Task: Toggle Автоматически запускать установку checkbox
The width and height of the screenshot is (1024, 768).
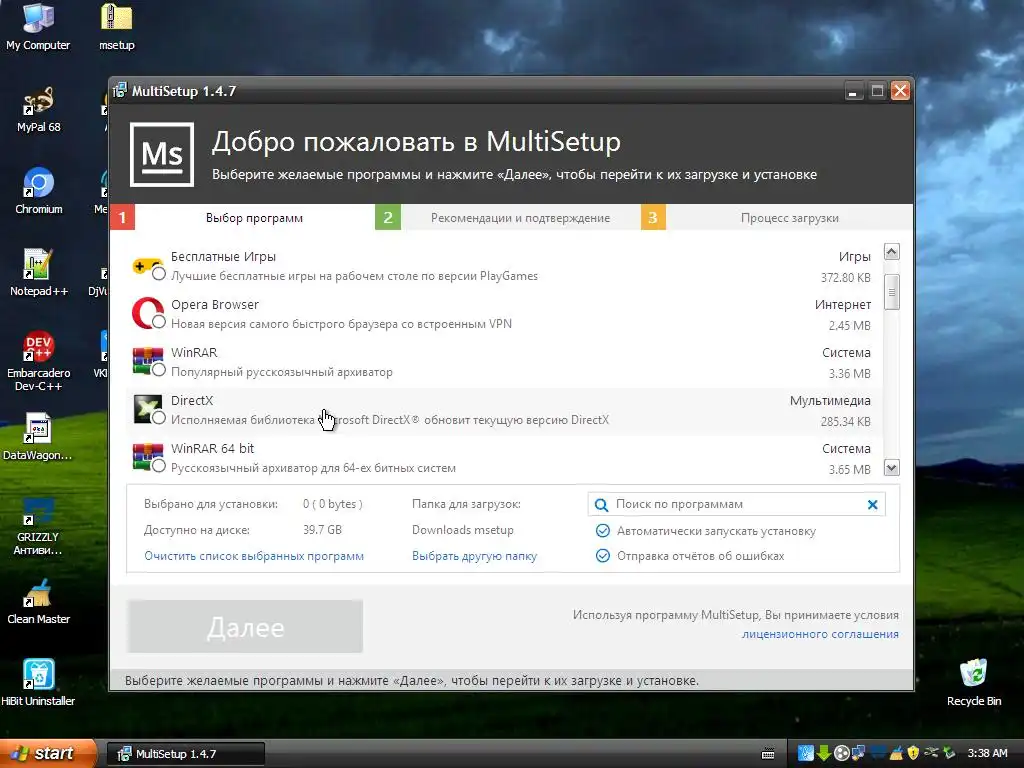Action: 603,531
